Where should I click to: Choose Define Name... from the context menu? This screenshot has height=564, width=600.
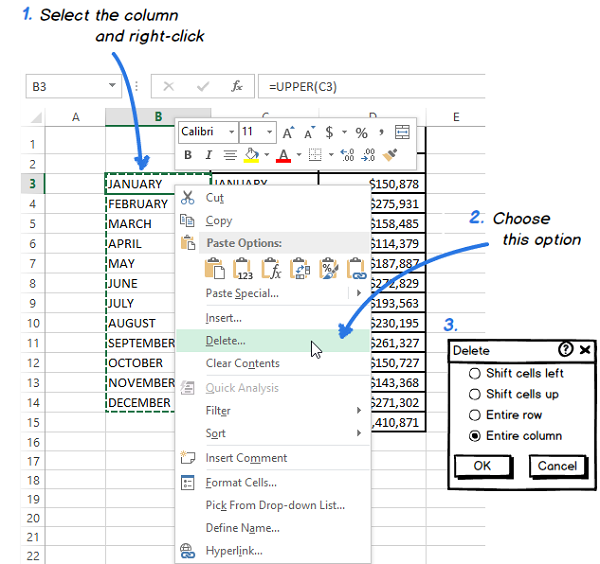(273, 528)
